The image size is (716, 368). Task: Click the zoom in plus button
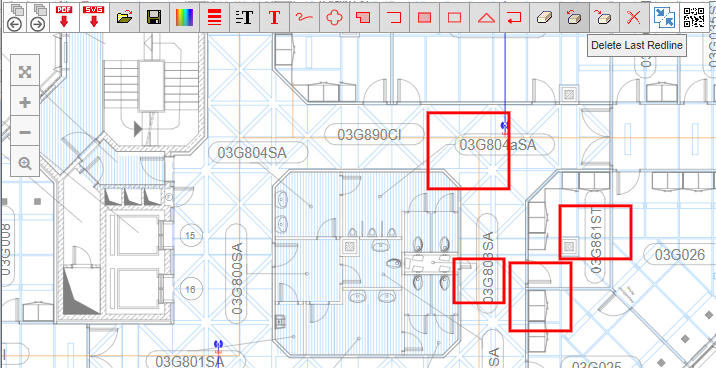click(x=25, y=103)
